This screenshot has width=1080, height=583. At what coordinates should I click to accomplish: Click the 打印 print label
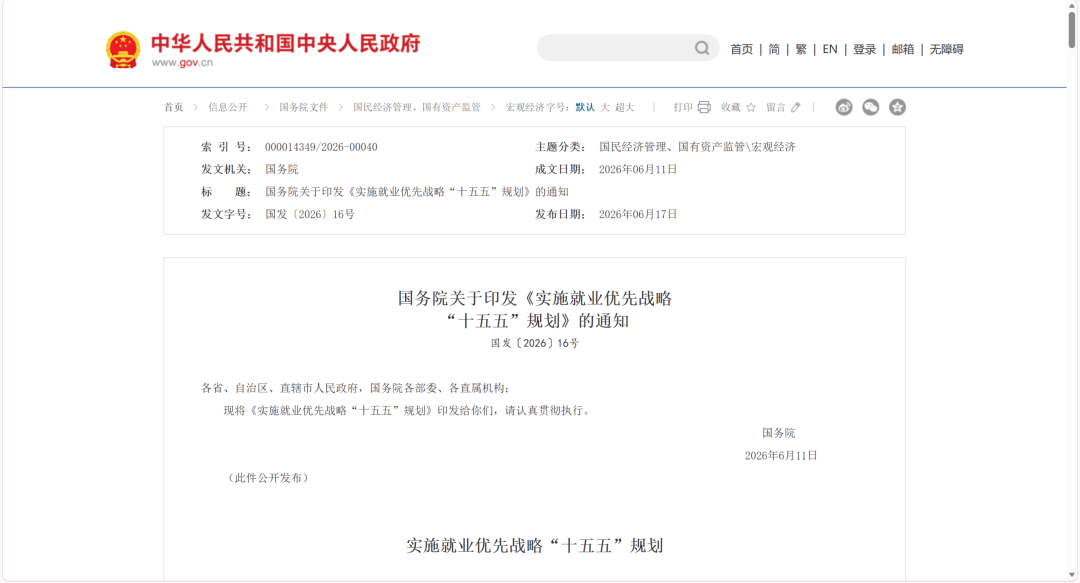683,107
